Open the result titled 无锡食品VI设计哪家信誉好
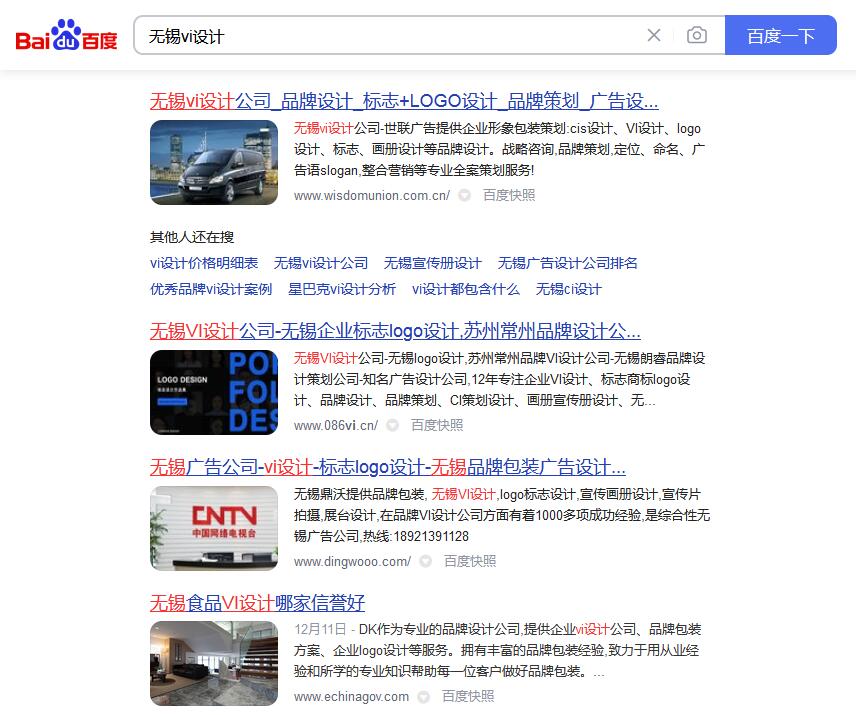 tap(257, 603)
